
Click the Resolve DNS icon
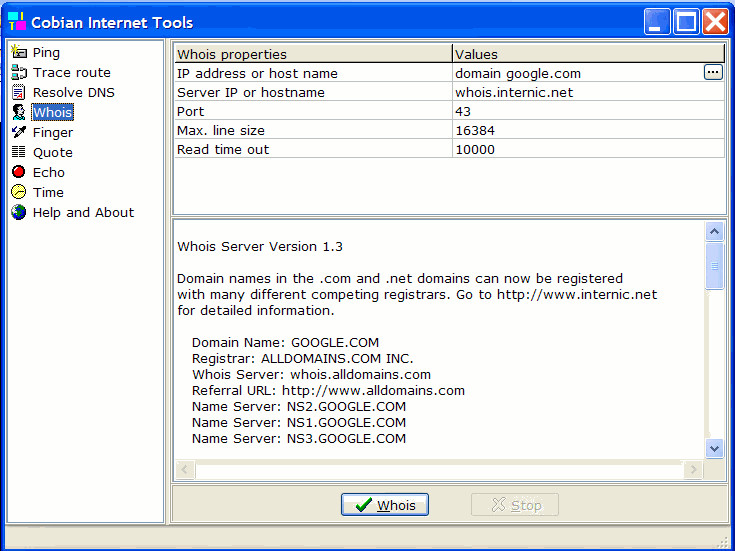(19, 92)
